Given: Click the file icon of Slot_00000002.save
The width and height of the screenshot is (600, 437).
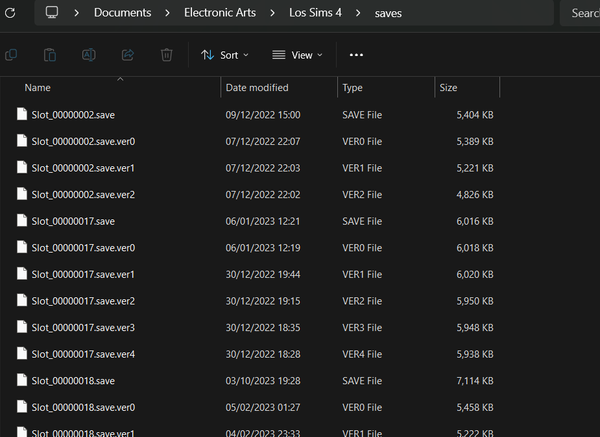Looking at the screenshot, I should (22, 114).
